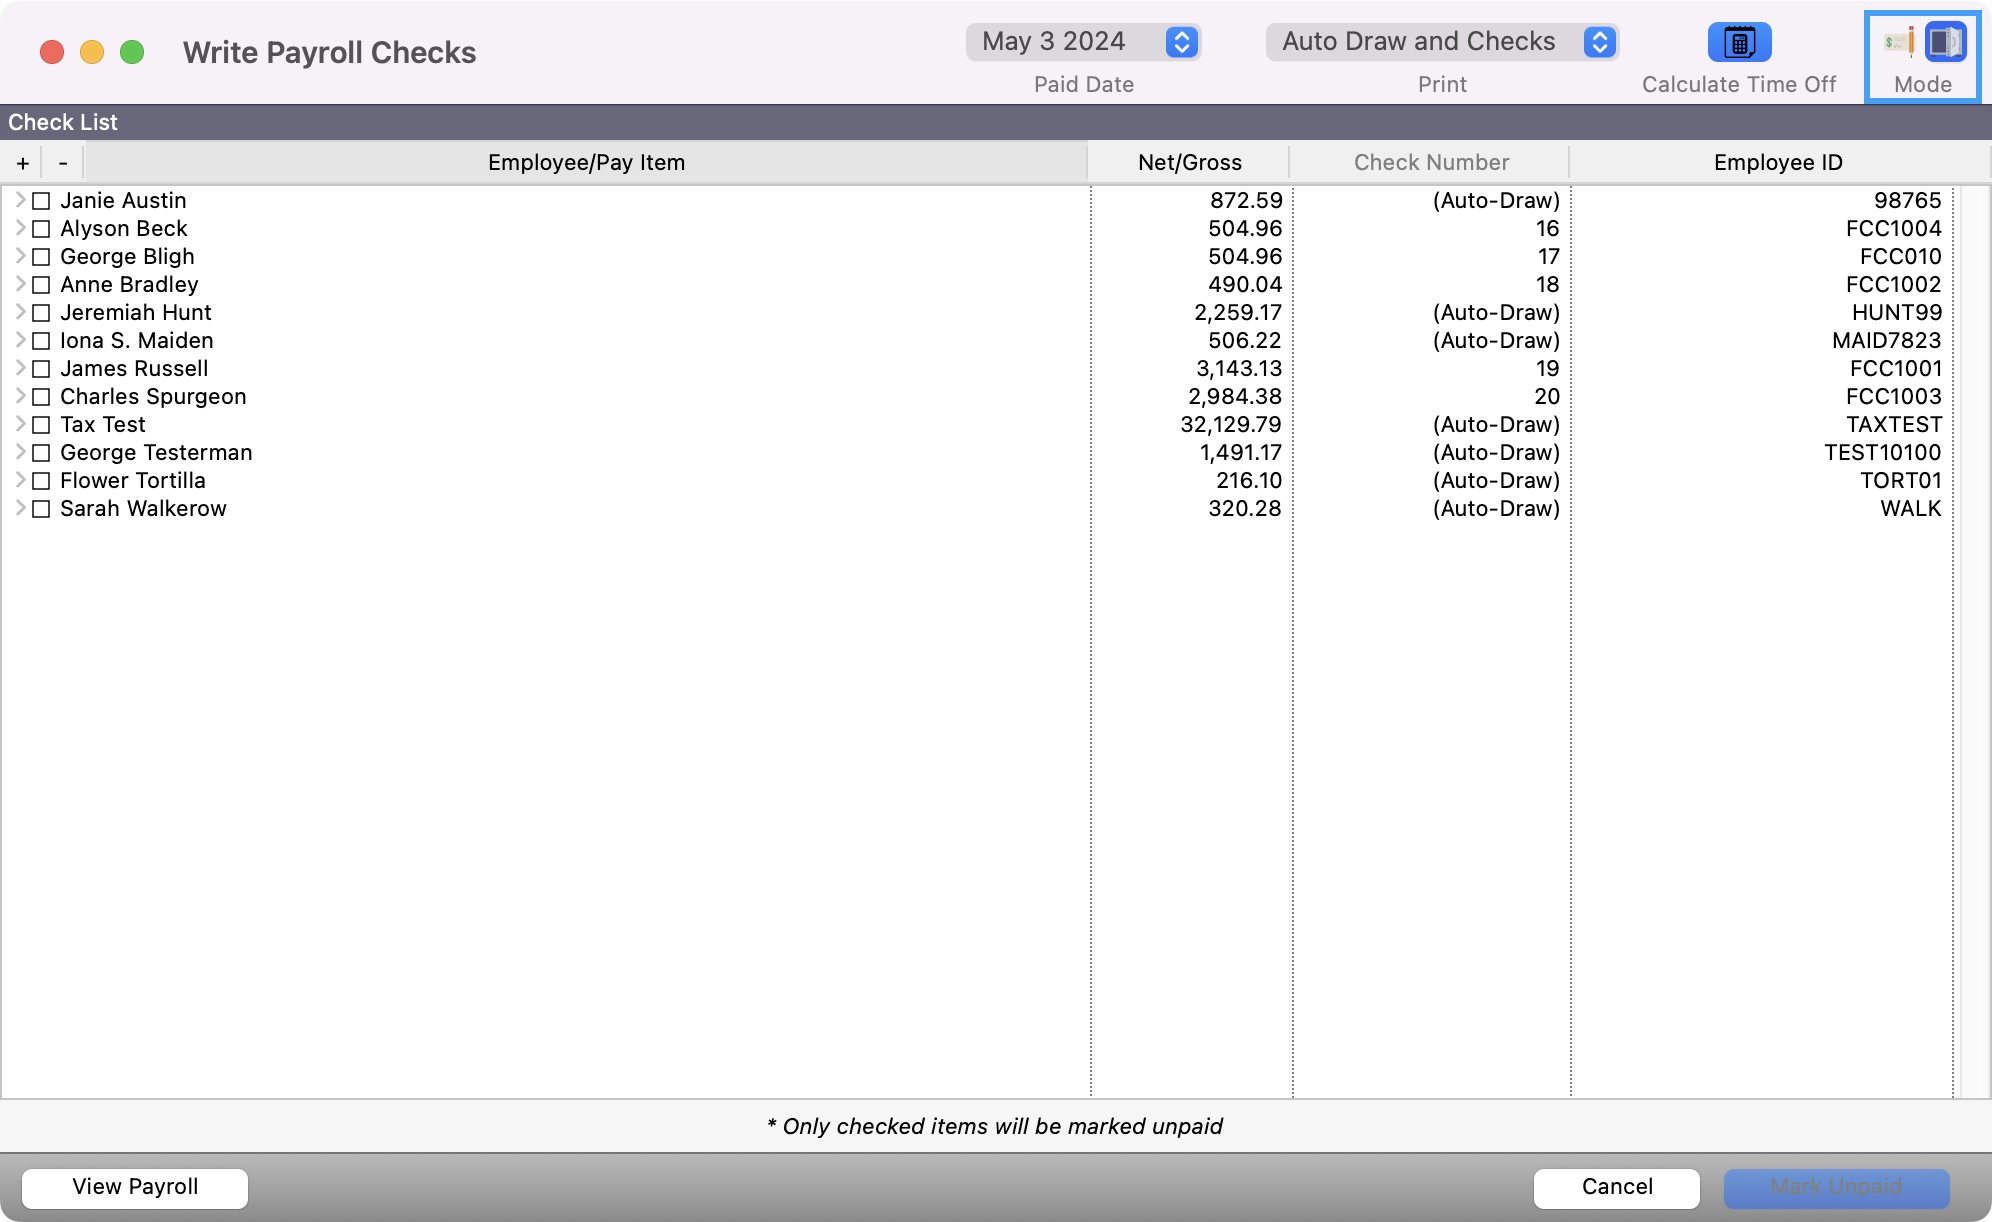Select the Flower Tortilla row name
Viewport: 1992px width, 1222px height.
(x=132, y=481)
